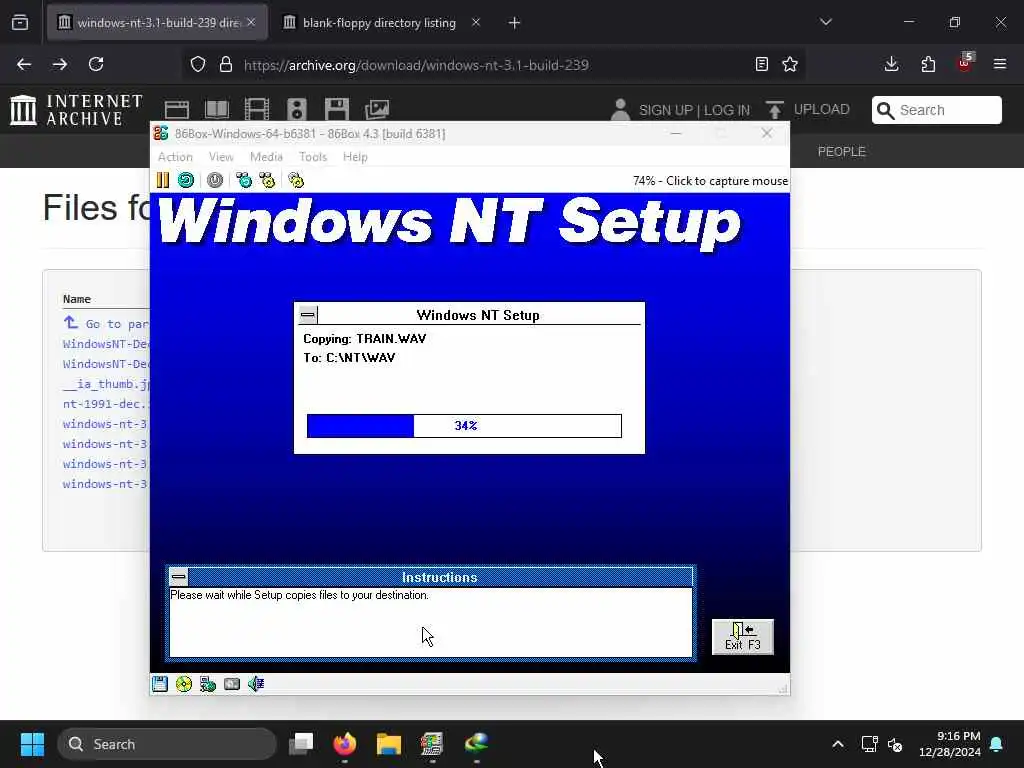Click the Internet Archive search field
Image resolution: width=1024 pixels, height=768 pixels.
tap(936, 110)
